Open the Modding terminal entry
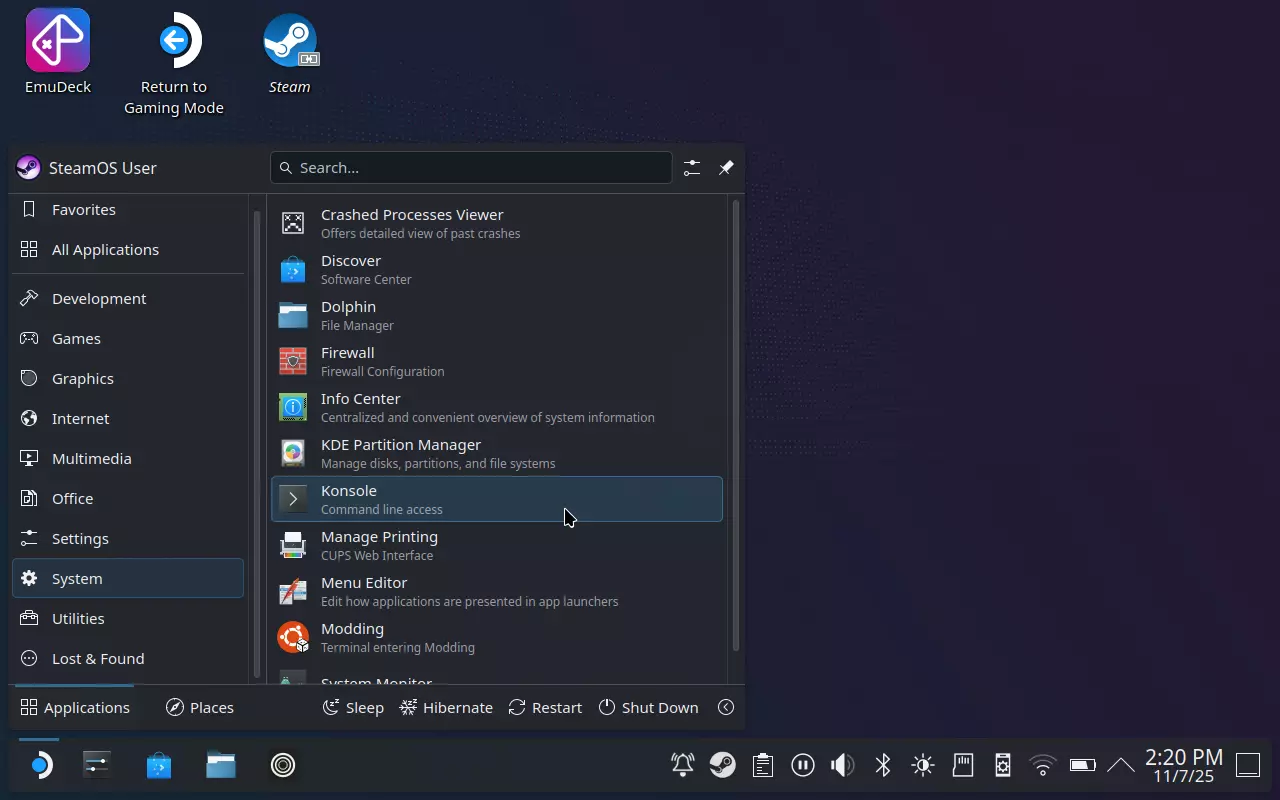Viewport: 1280px width, 800px height. 497,637
